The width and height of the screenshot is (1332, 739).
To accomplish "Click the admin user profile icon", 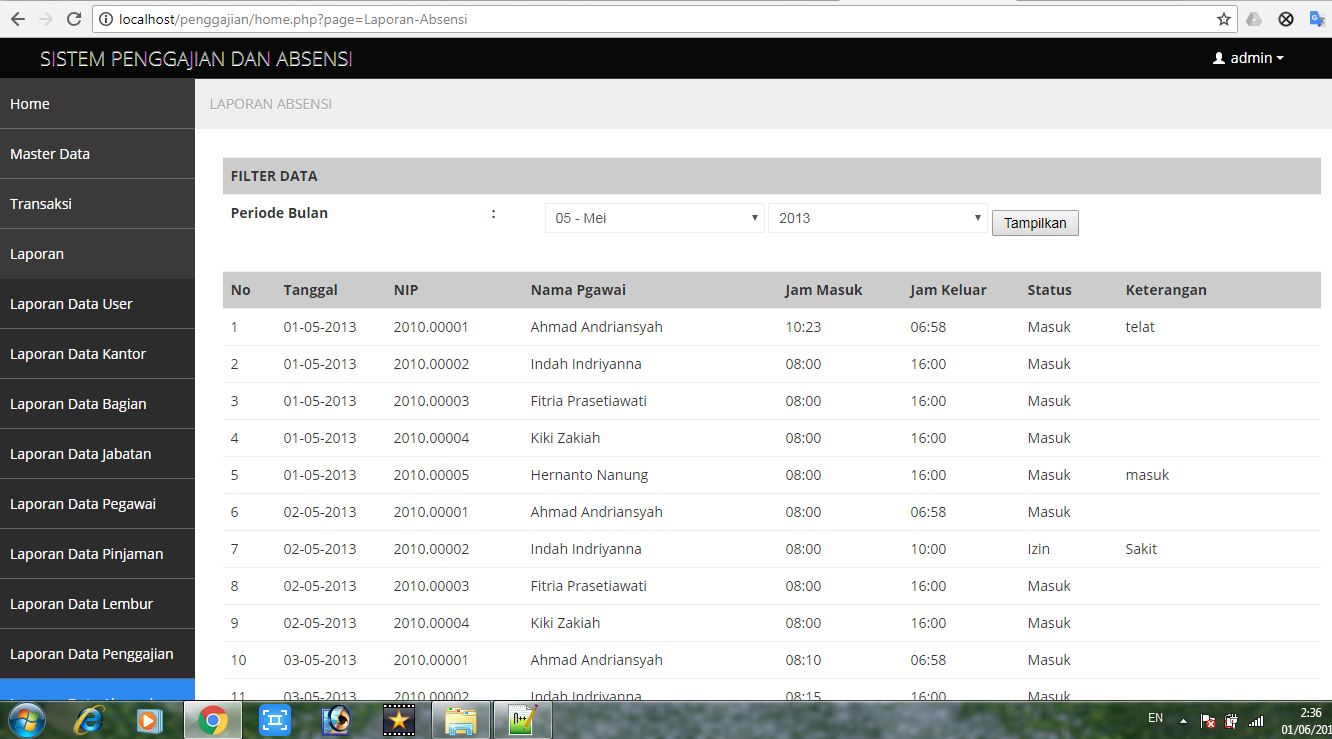I will coord(1218,57).
